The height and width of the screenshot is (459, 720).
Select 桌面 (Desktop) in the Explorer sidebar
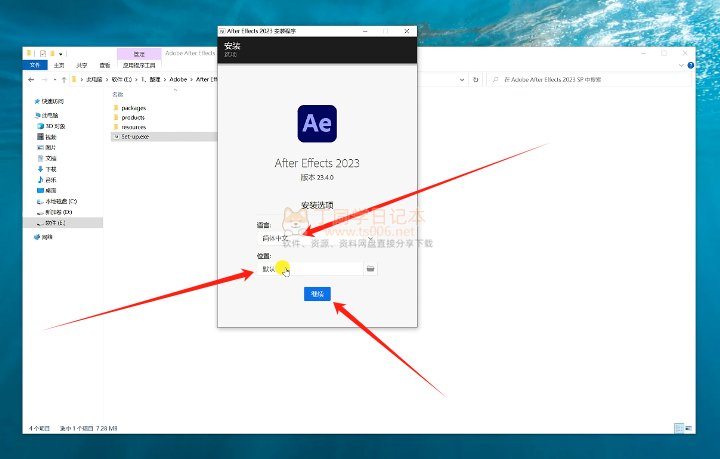(x=51, y=190)
